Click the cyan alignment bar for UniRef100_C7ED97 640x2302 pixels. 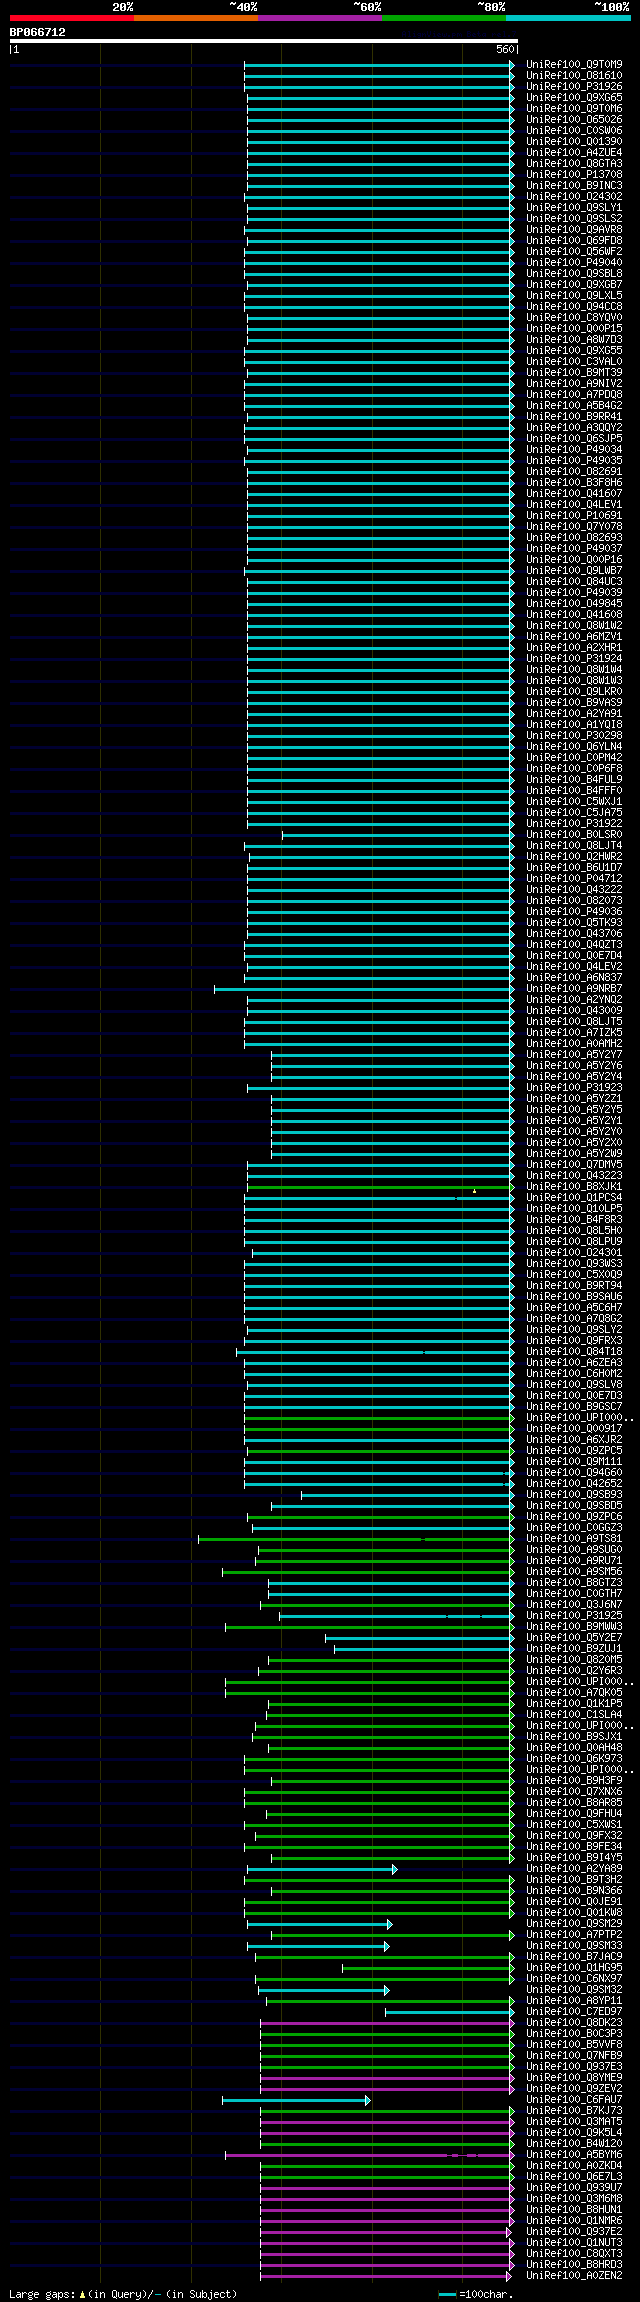pyautogui.click(x=450, y=2012)
